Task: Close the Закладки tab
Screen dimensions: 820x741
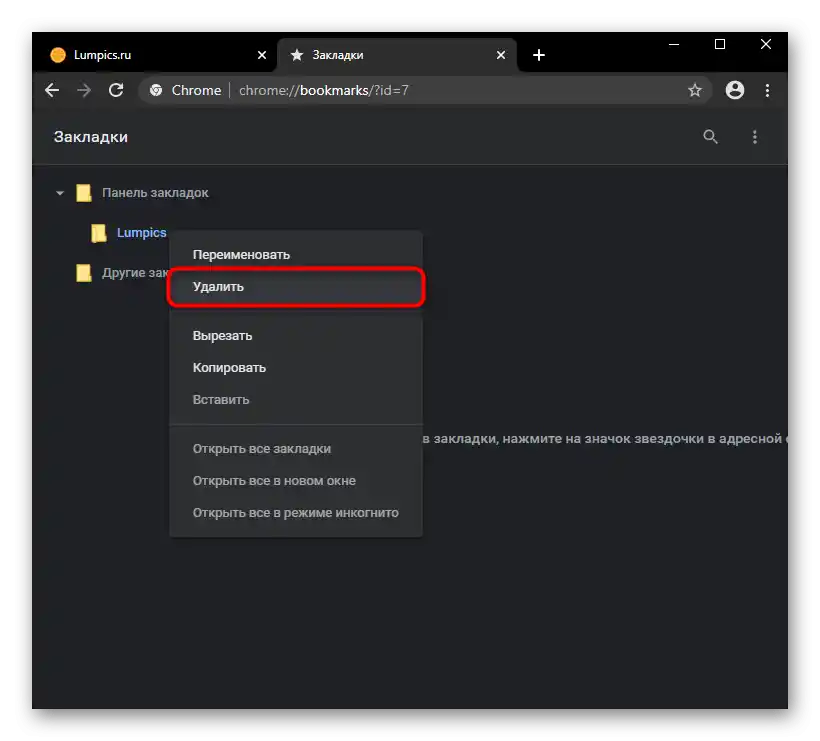Action: [x=501, y=55]
